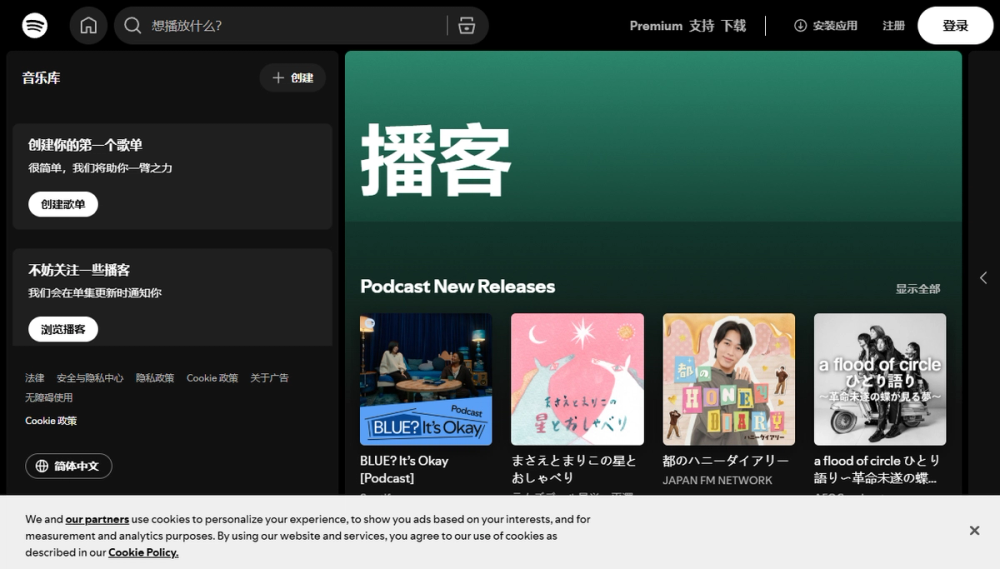This screenshot has height=569, width=1000.
Task: Click 显示全部 next to Podcast New Releases
Action: pos(918,288)
